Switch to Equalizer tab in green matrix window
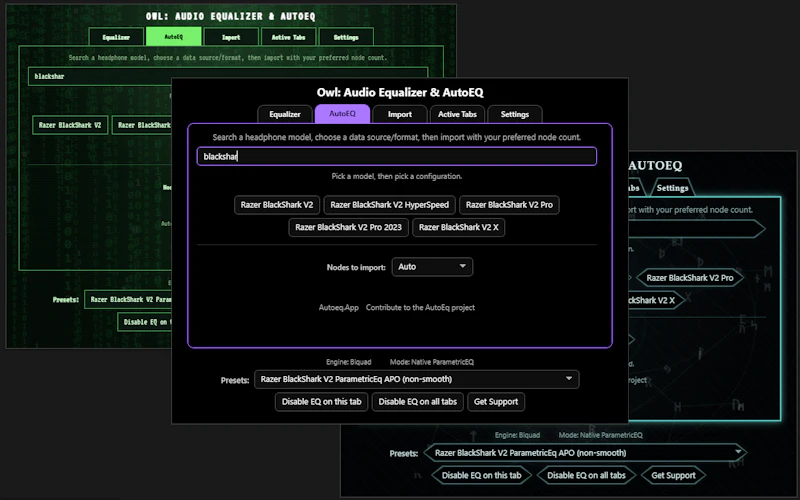 [116, 37]
